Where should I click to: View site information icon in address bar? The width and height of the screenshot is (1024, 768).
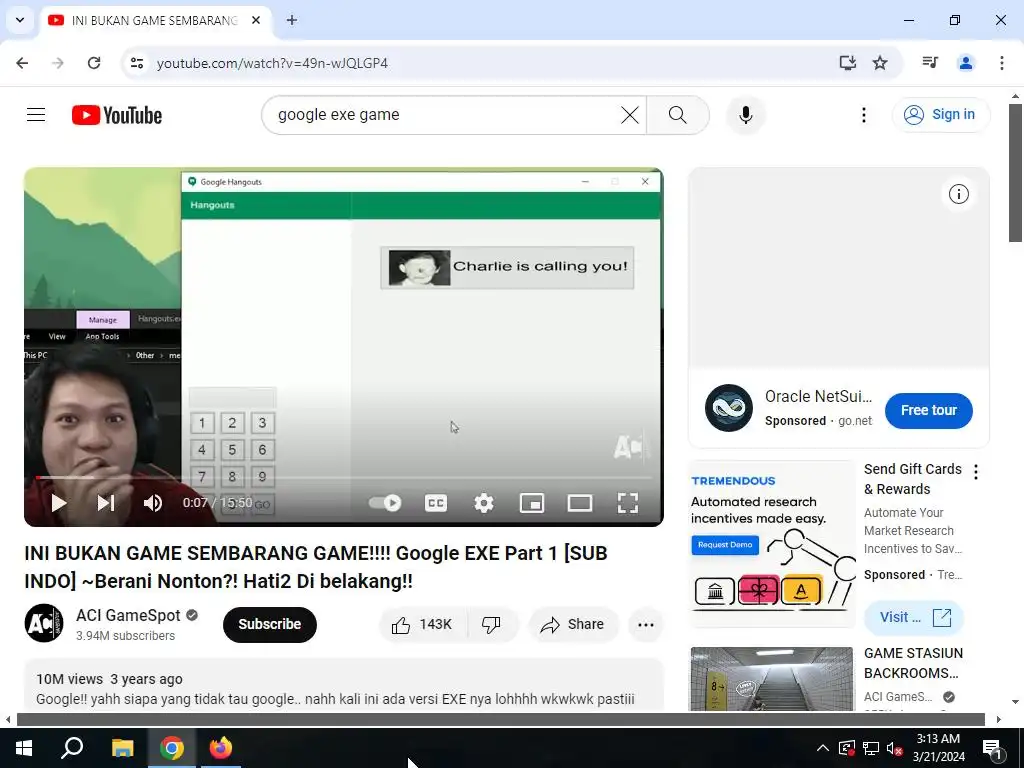[x=137, y=63]
